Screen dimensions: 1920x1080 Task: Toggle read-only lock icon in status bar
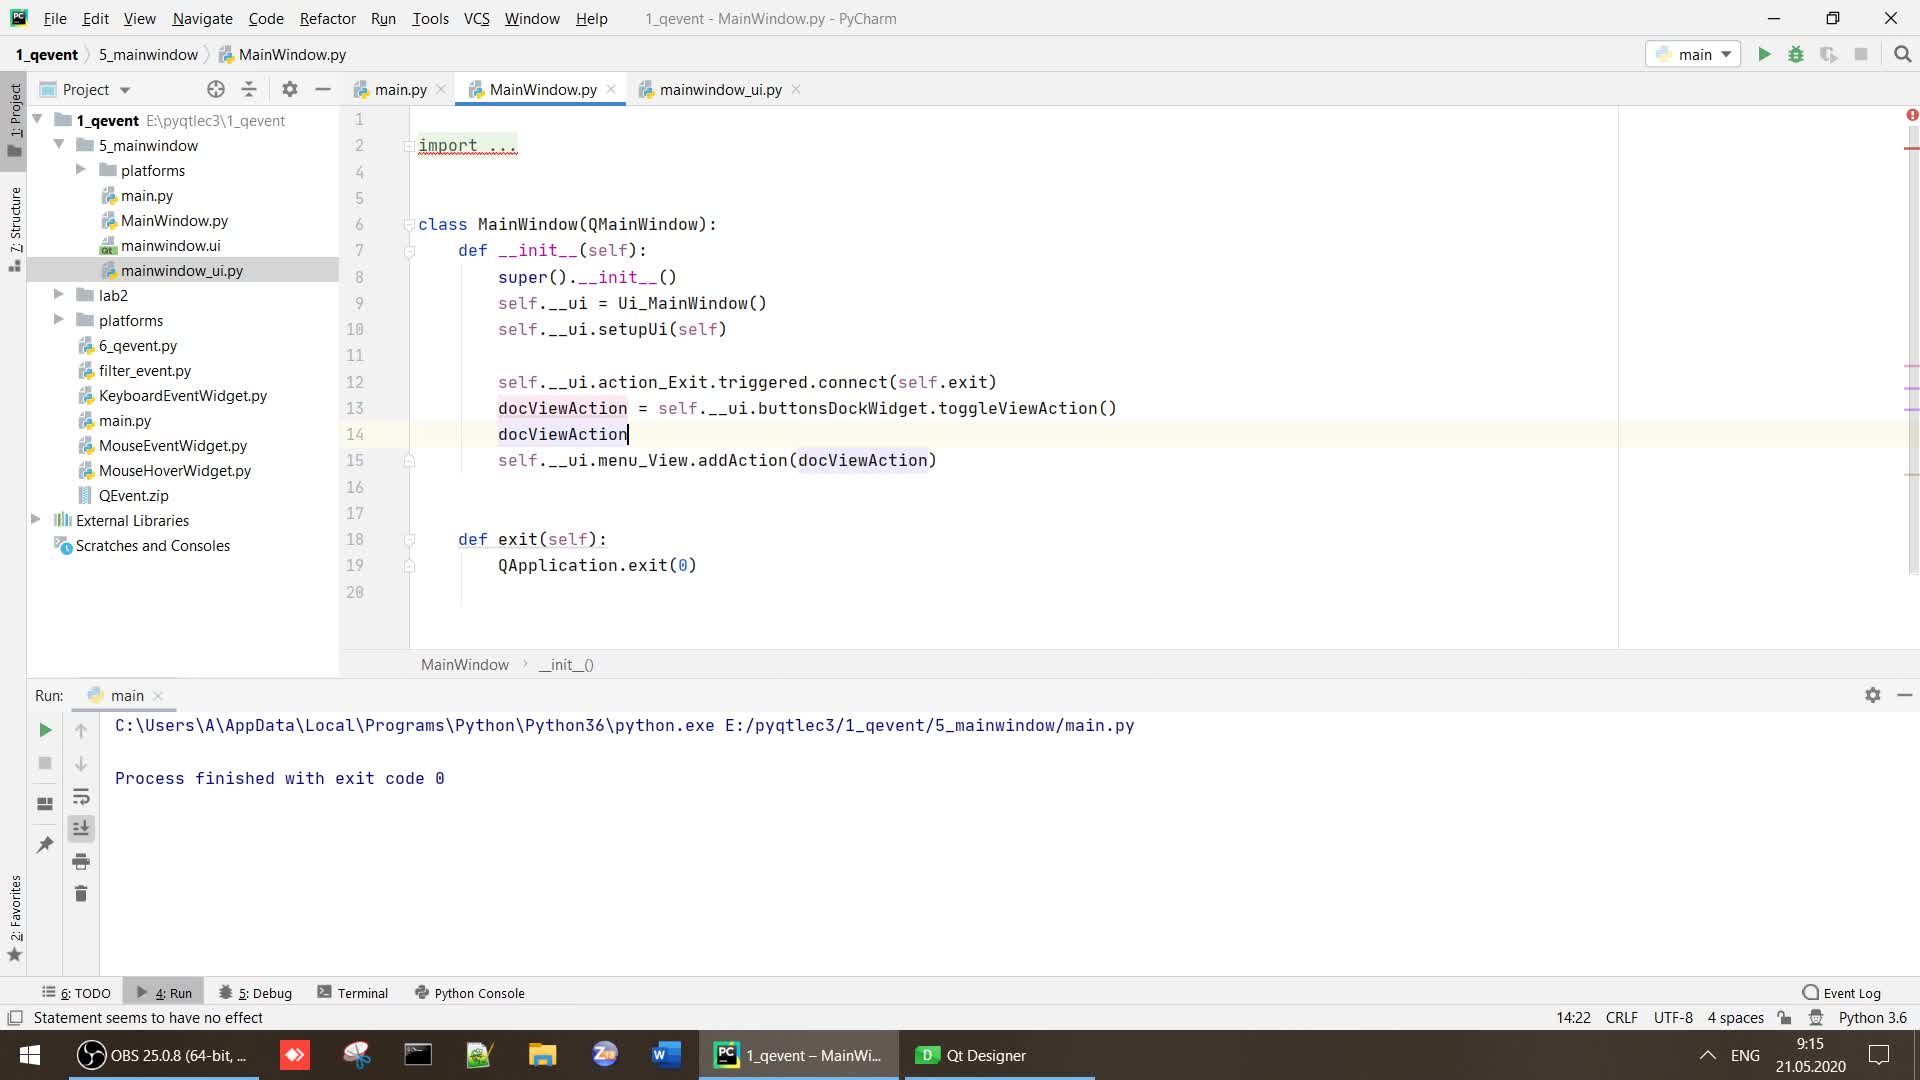click(1785, 1018)
